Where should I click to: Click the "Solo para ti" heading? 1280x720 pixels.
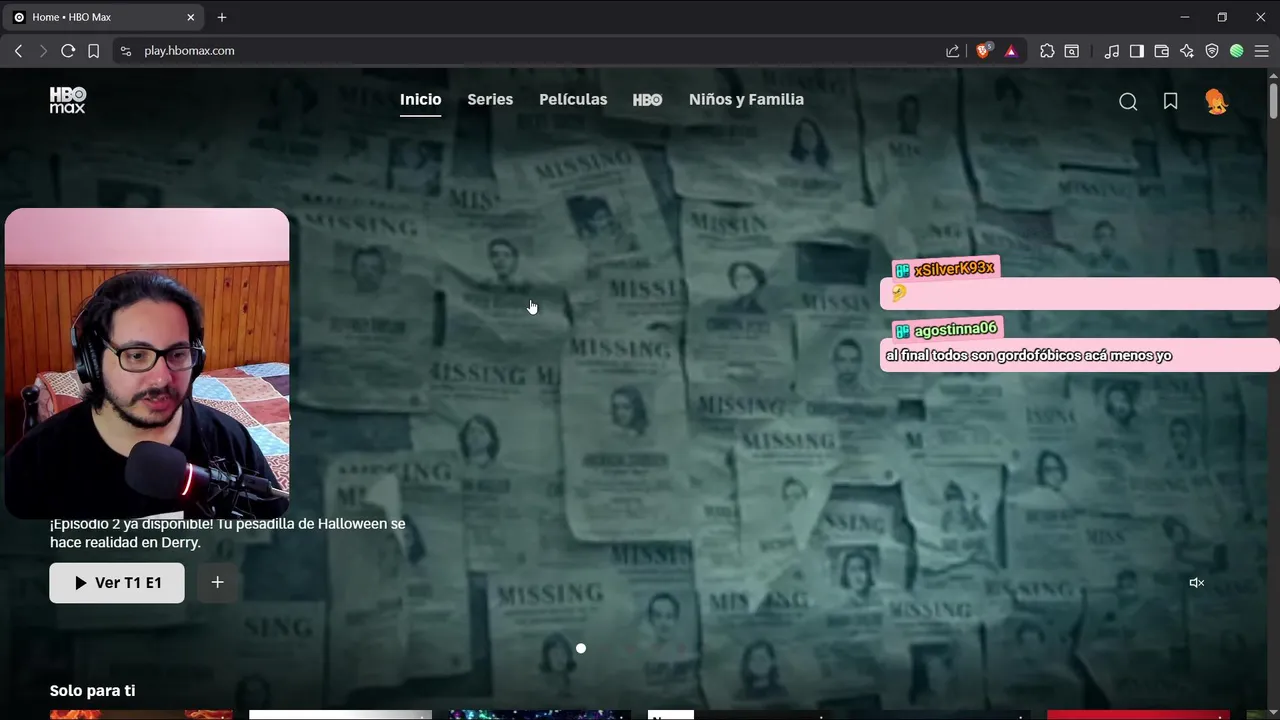[x=92, y=691]
